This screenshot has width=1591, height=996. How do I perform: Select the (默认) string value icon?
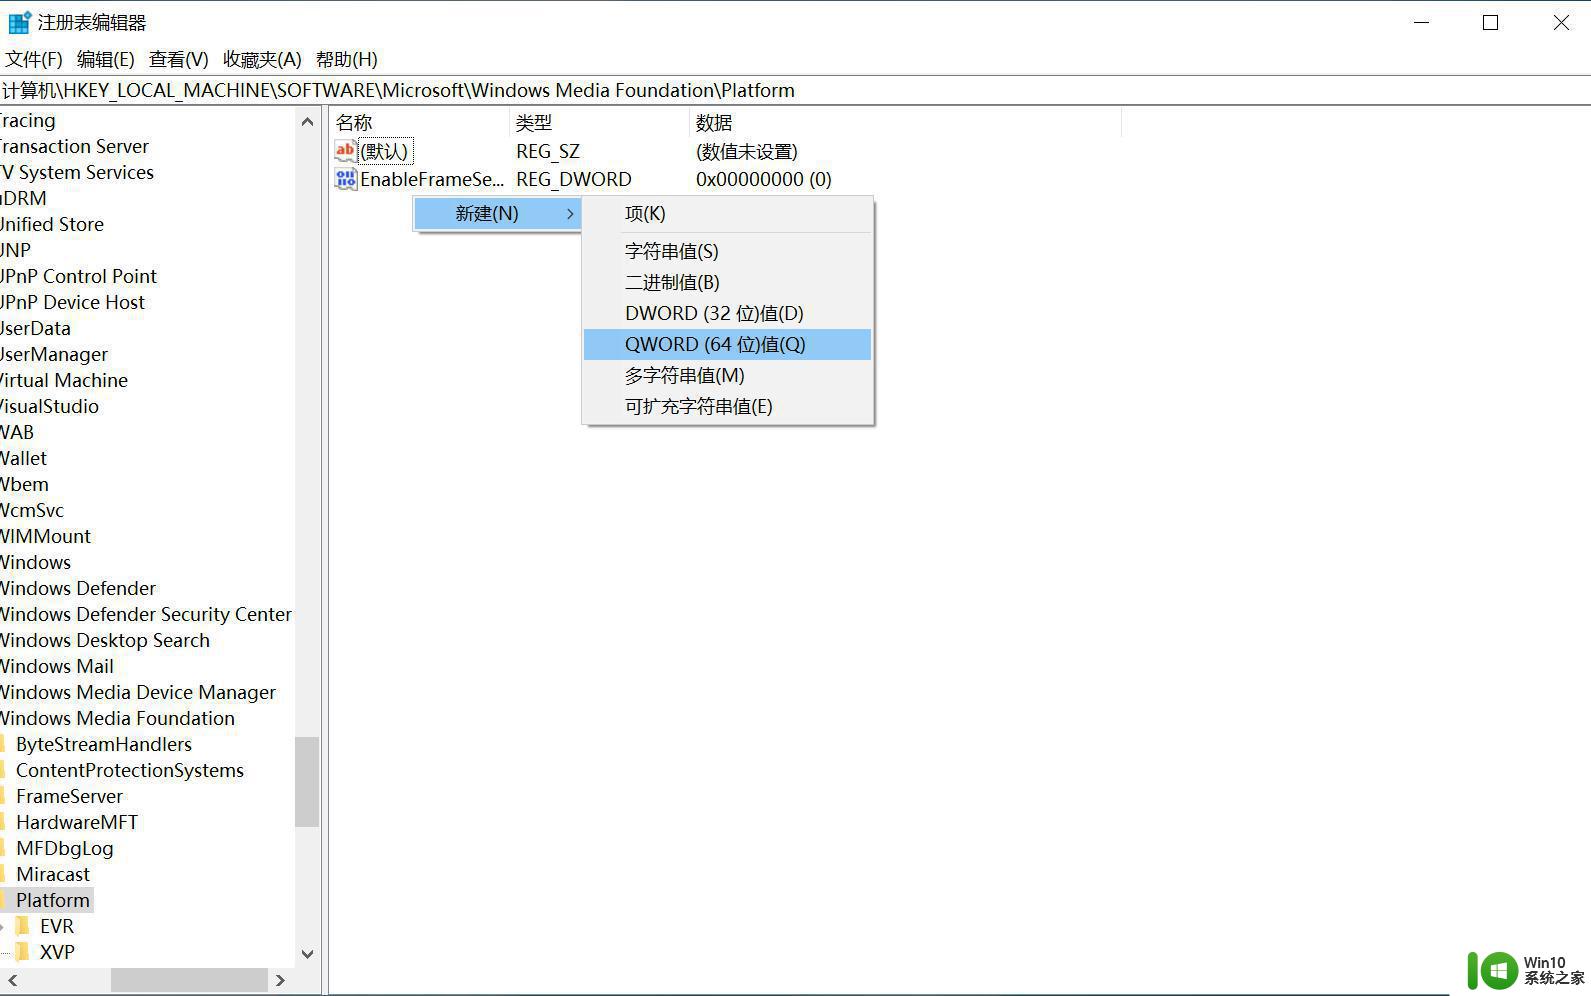click(345, 151)
